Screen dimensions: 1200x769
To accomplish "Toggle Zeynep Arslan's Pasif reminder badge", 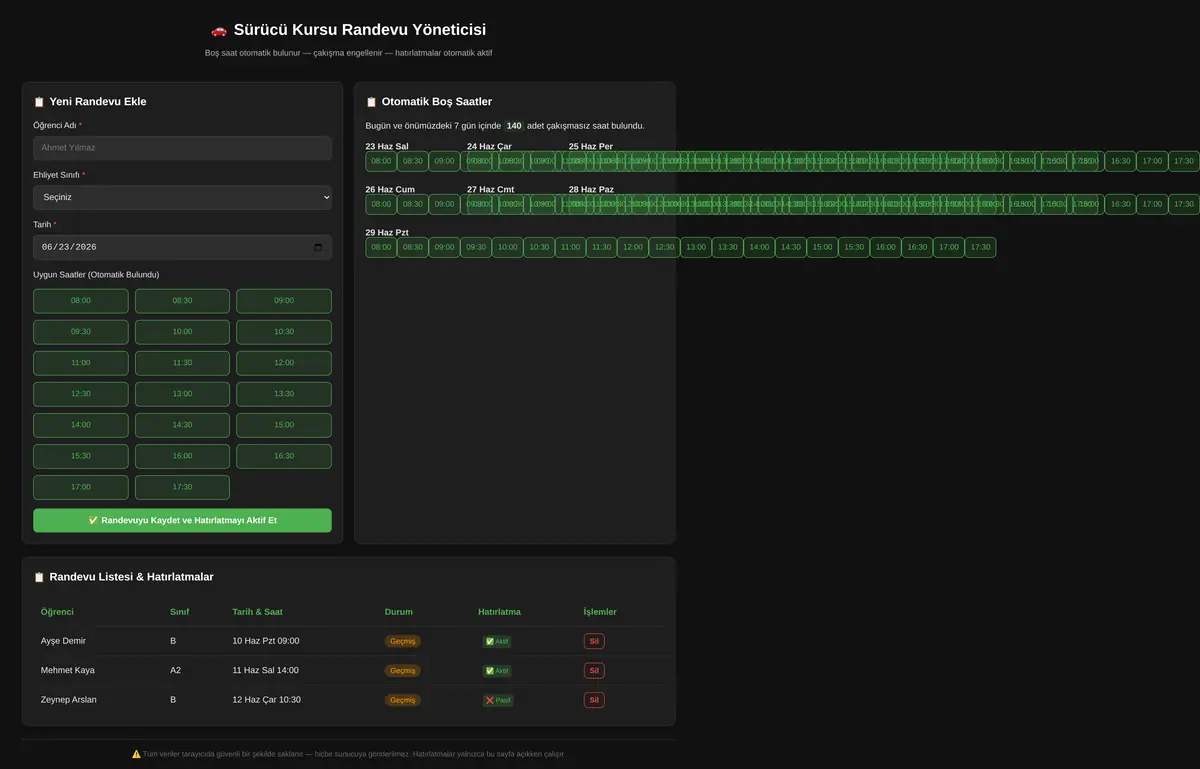I will tap(498, 701).
